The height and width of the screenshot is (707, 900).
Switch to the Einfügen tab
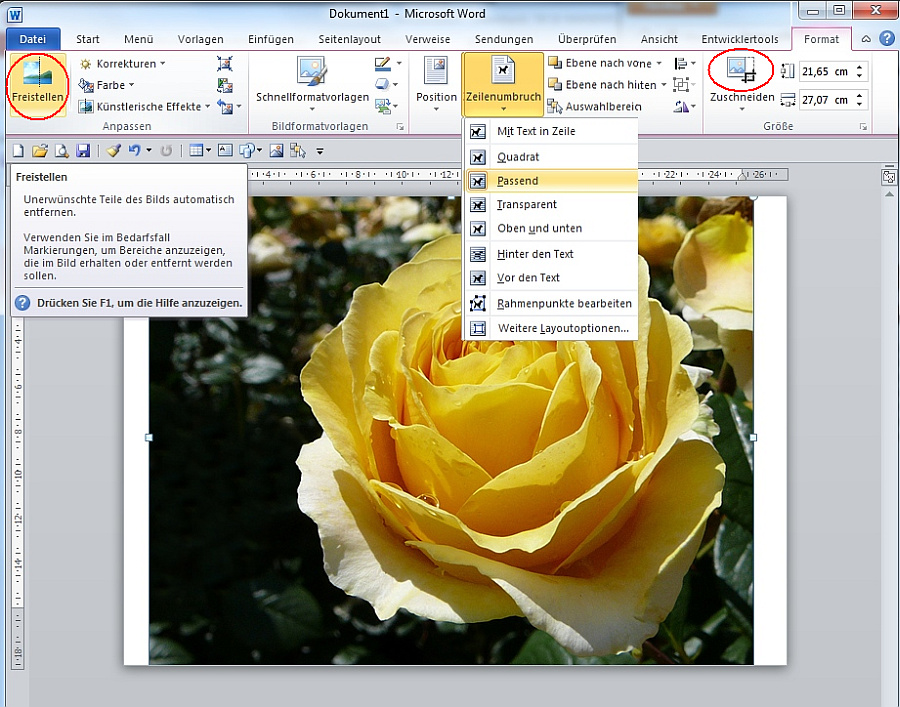click(x=271, y=39)
